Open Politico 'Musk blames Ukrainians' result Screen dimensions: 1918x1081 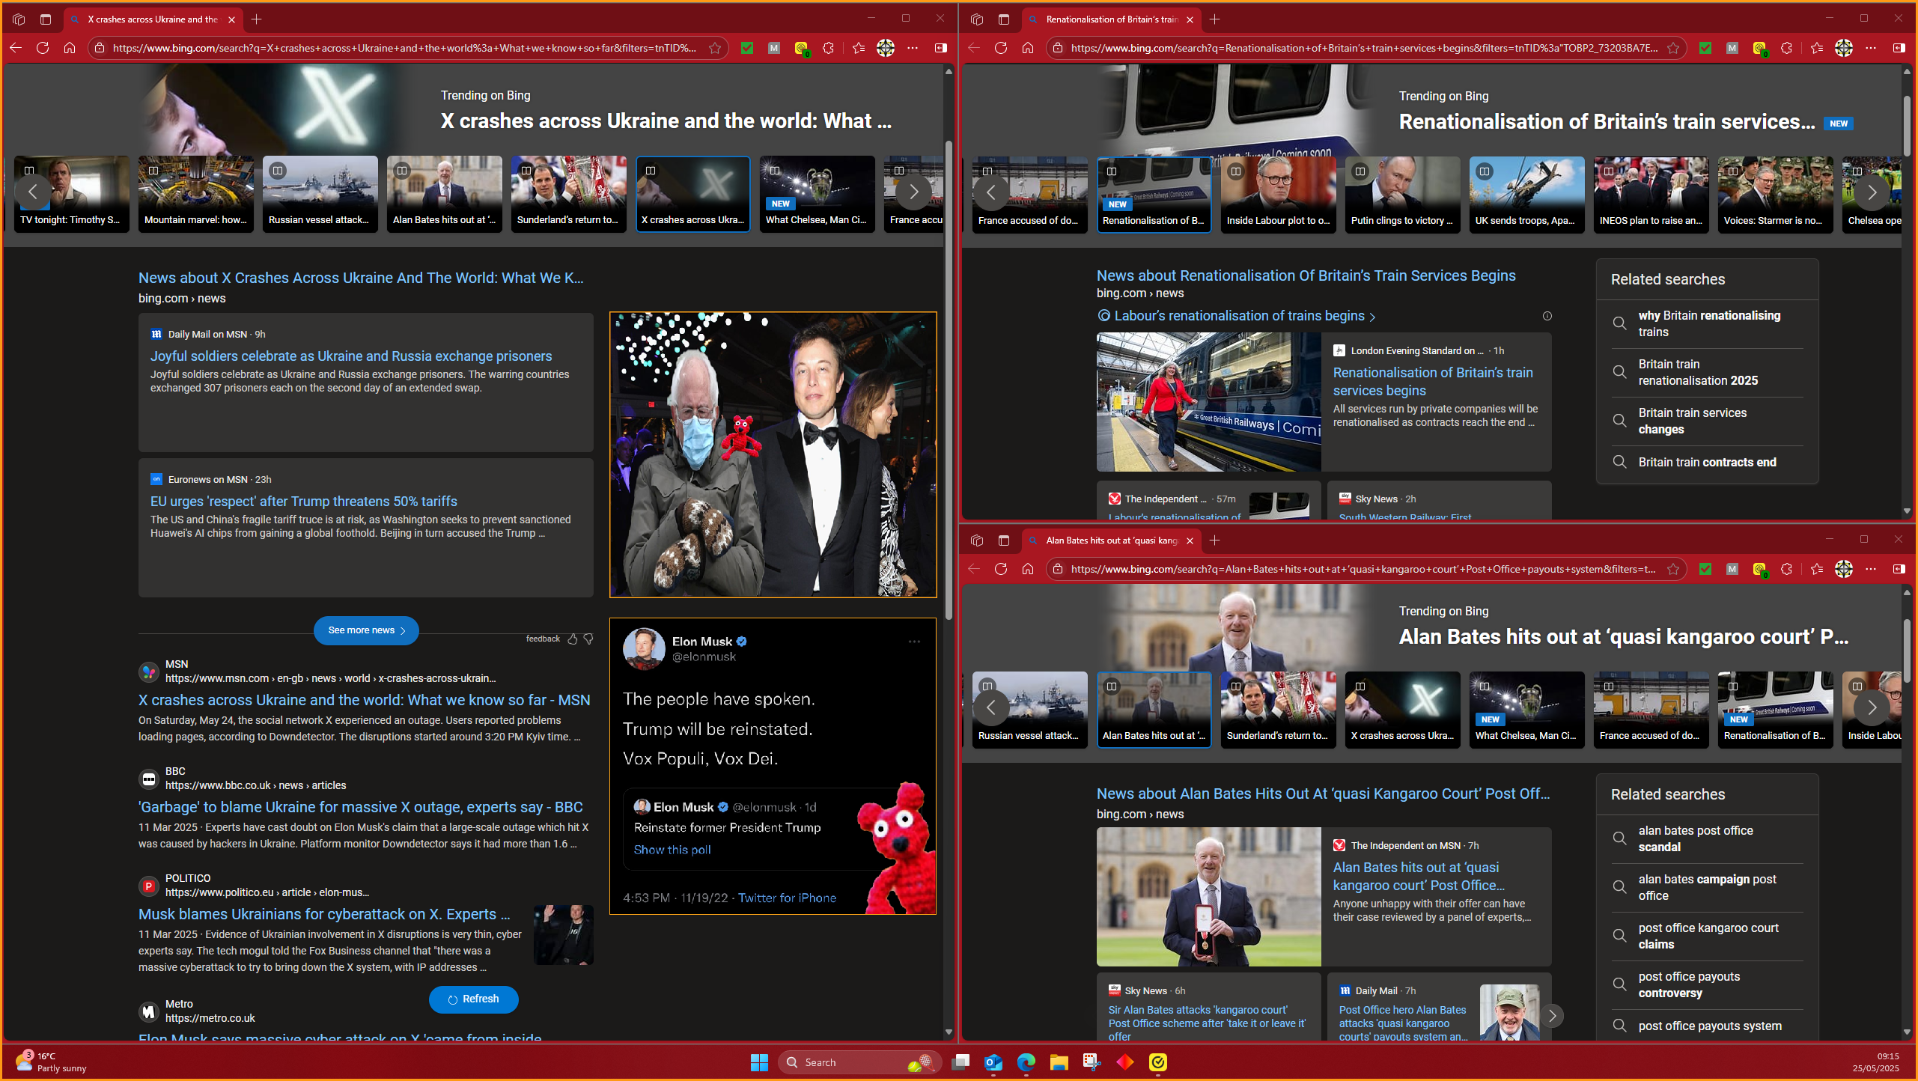[324, 914]
